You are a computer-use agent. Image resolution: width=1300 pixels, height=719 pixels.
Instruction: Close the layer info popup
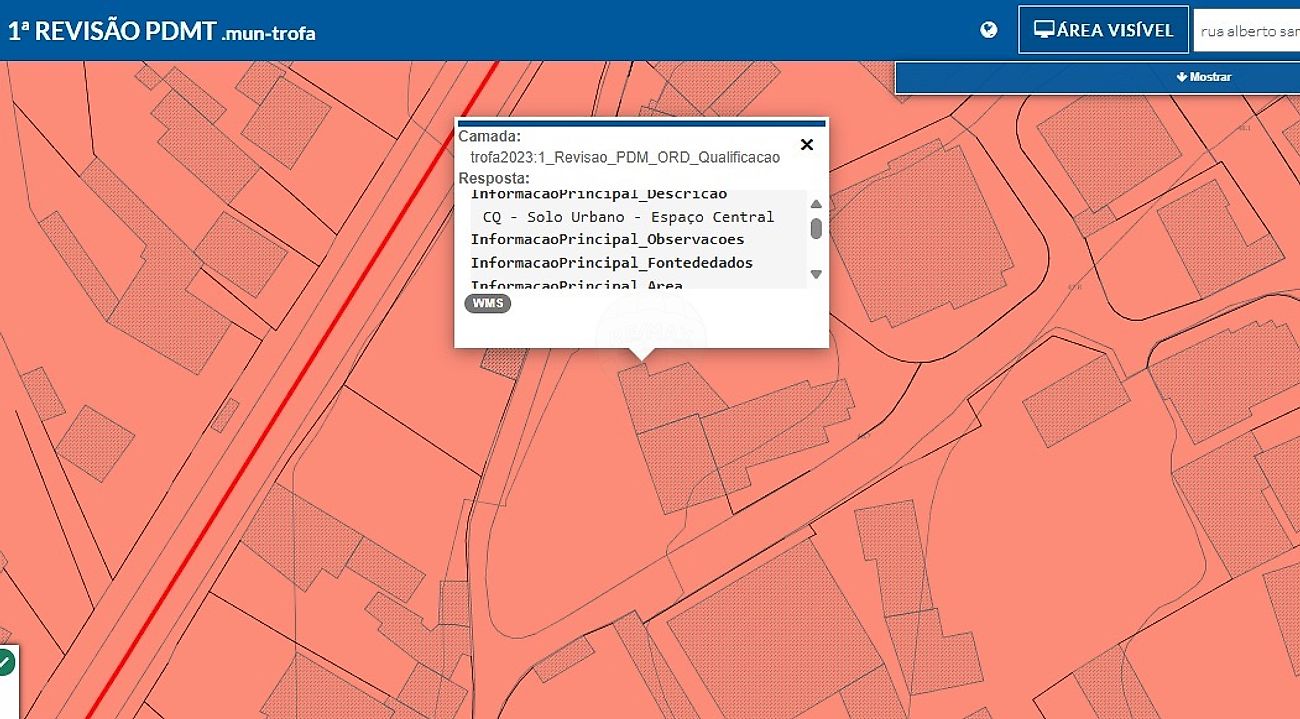[807, 145]
